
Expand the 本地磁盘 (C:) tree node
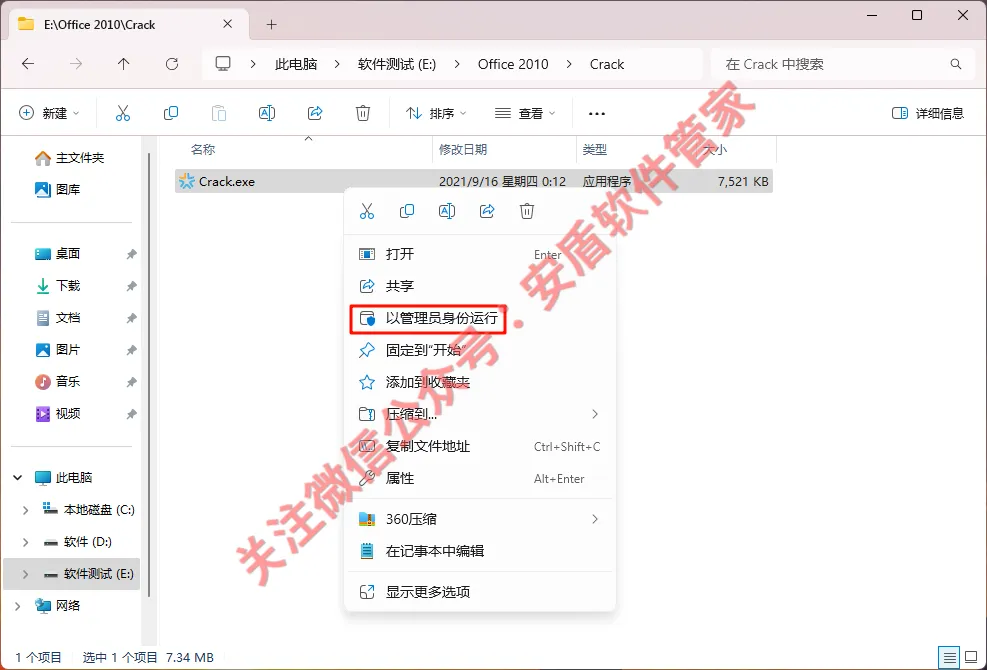(26, 510)
